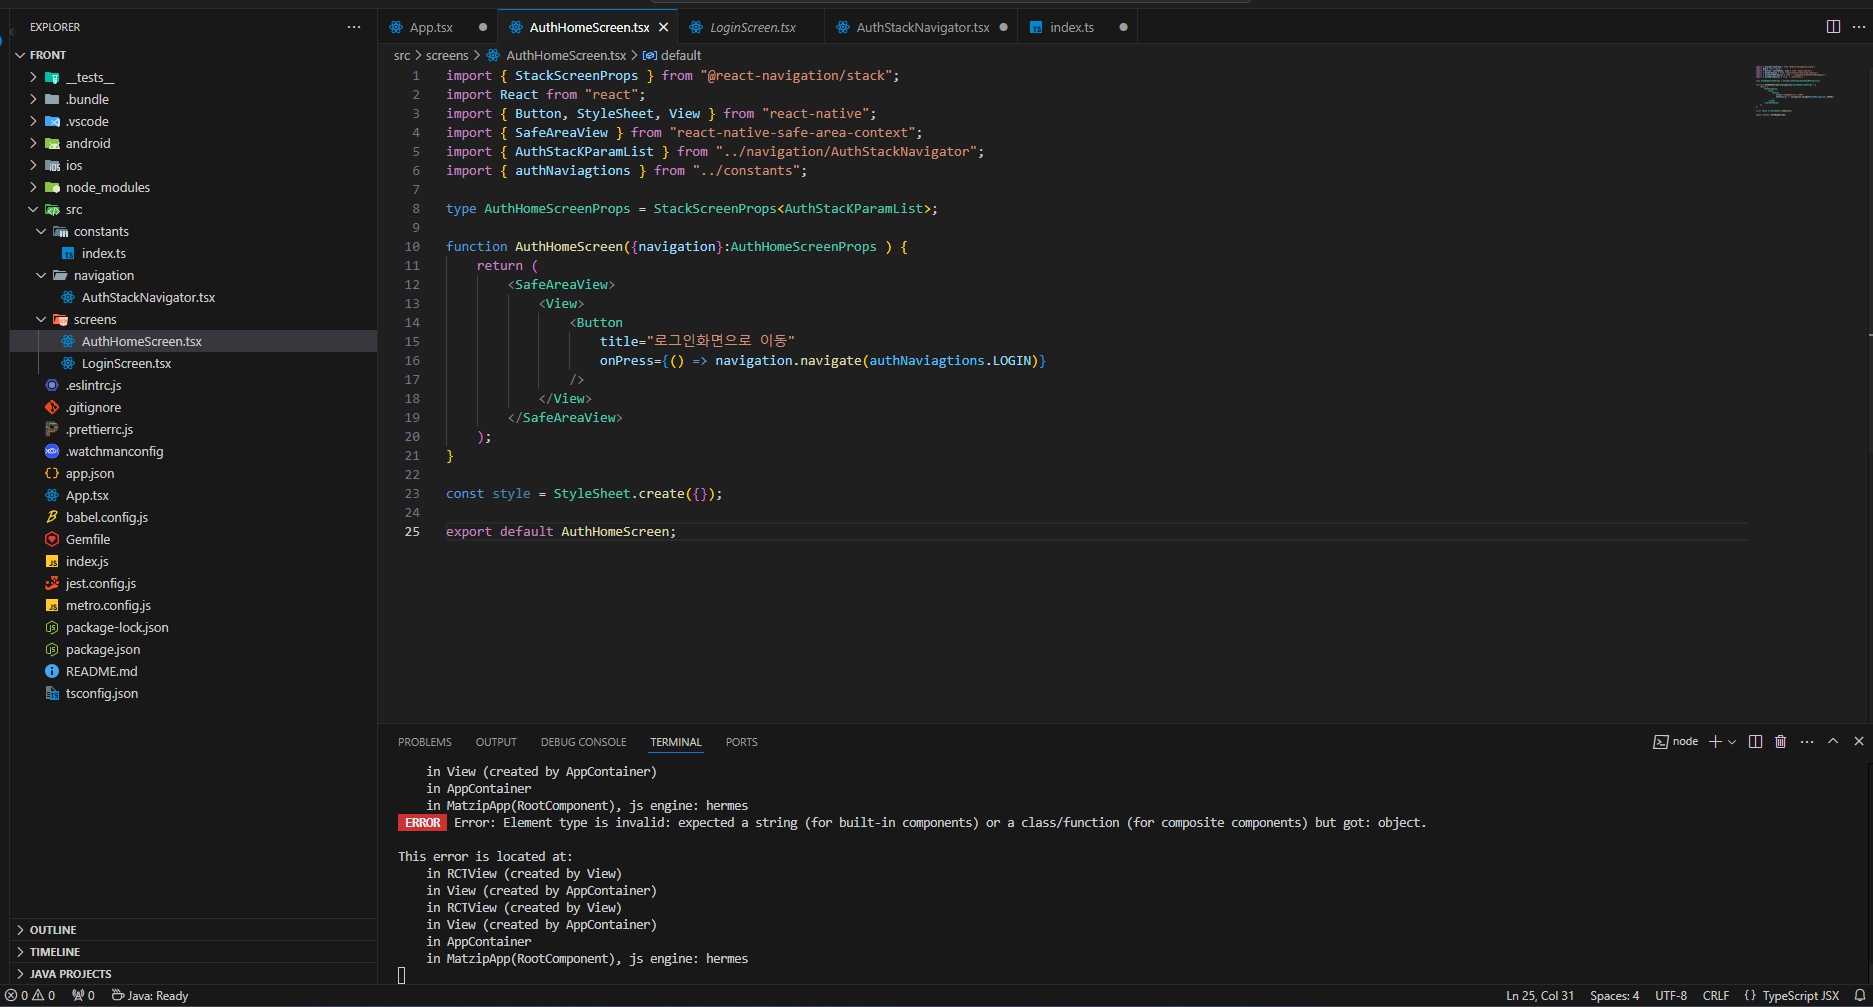Maximize the panel with up chevron
1873x1007 pixels.
click(x=1833, y=741)
